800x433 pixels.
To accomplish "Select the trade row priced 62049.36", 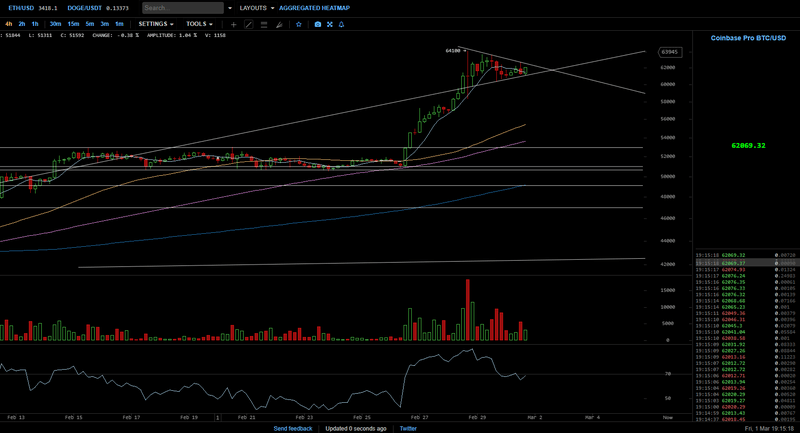I will (x=745, y=313).
